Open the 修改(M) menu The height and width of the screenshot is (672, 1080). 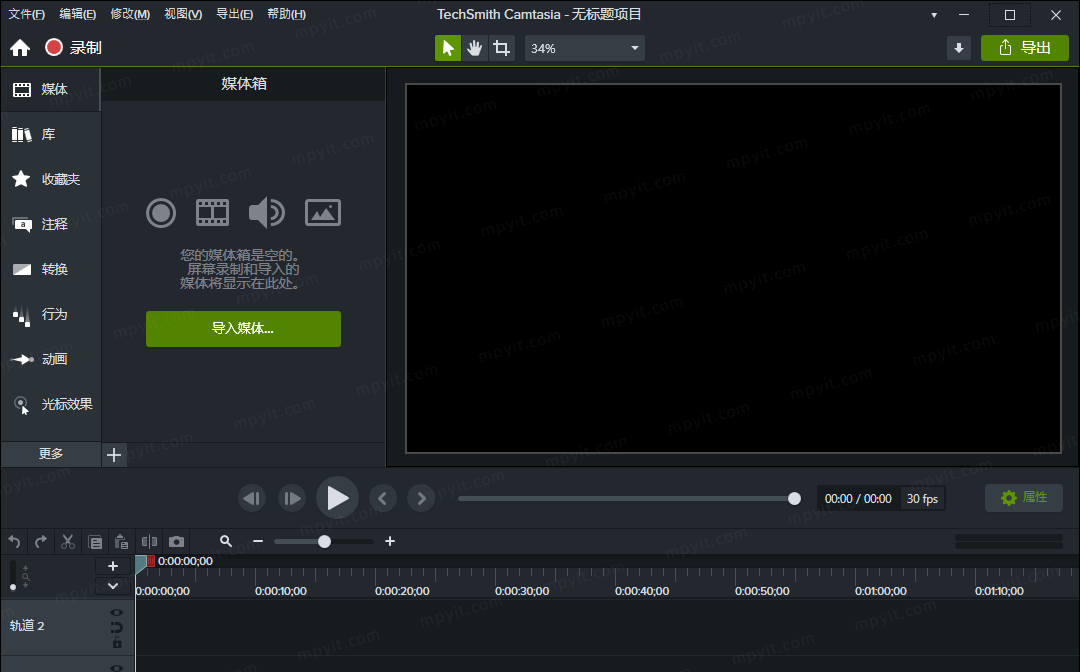[x=130, y=14]
